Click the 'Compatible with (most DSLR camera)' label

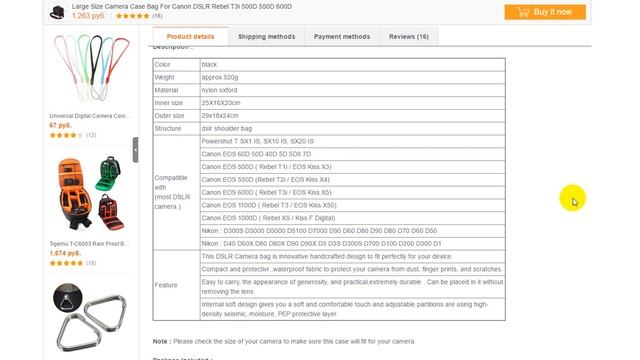tap(172, 192)
